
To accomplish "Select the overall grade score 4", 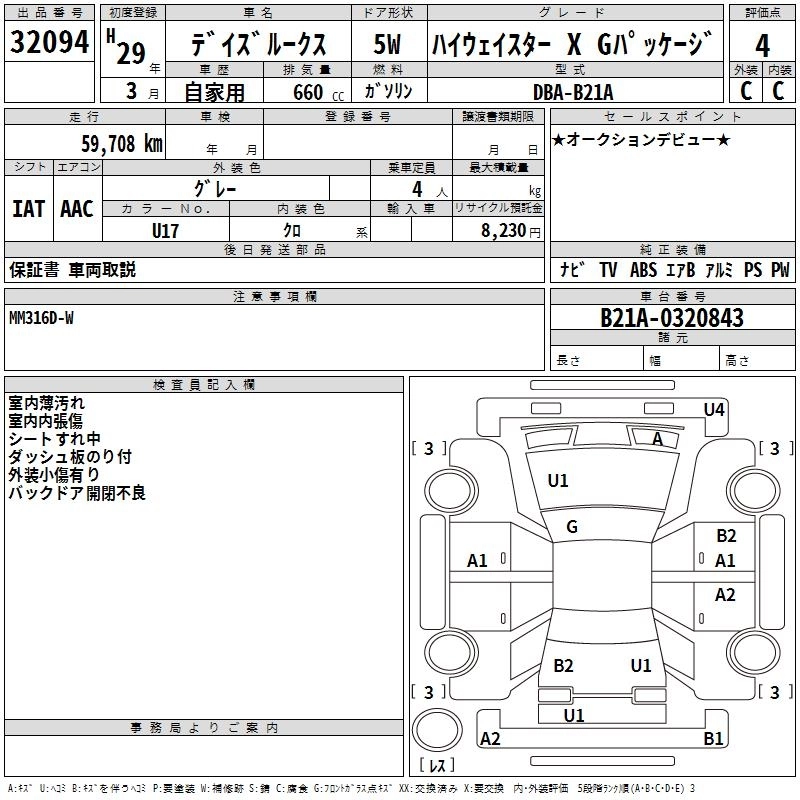I will pyautogui.click(x=762, y=45).
